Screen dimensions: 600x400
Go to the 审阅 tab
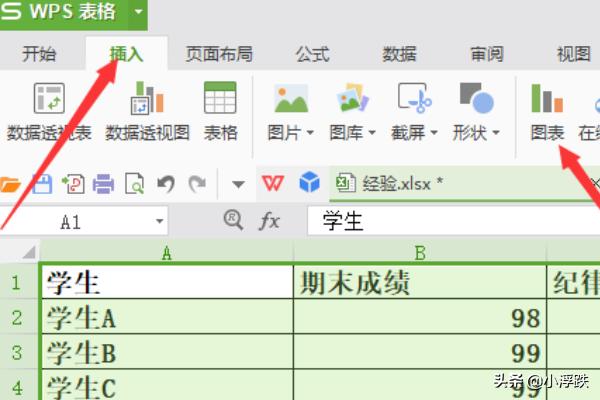tap(487, 54)
